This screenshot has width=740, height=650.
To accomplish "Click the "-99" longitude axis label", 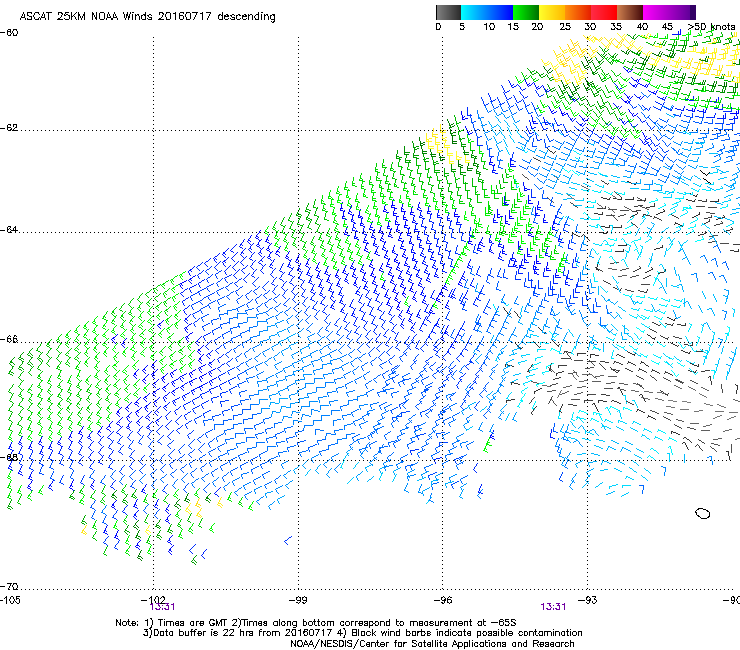I will point(298,600).
